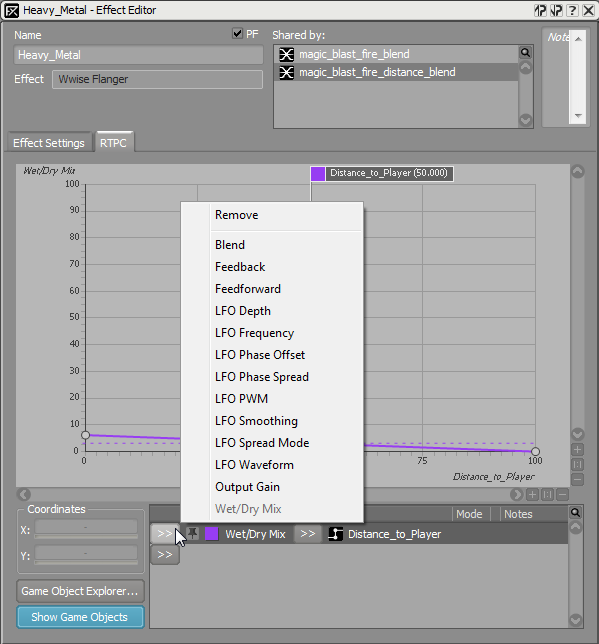Click the magic_blast_fire_distance_blend object icon
Image resolution: width=599 pixels, height=644 pixels.
(x=286, y=73)
